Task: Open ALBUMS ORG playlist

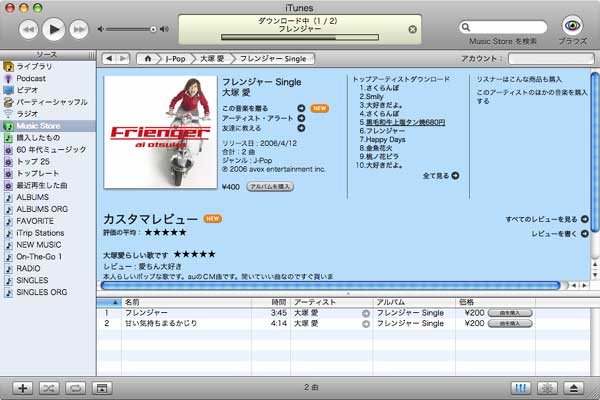Action: pos(48,209)
